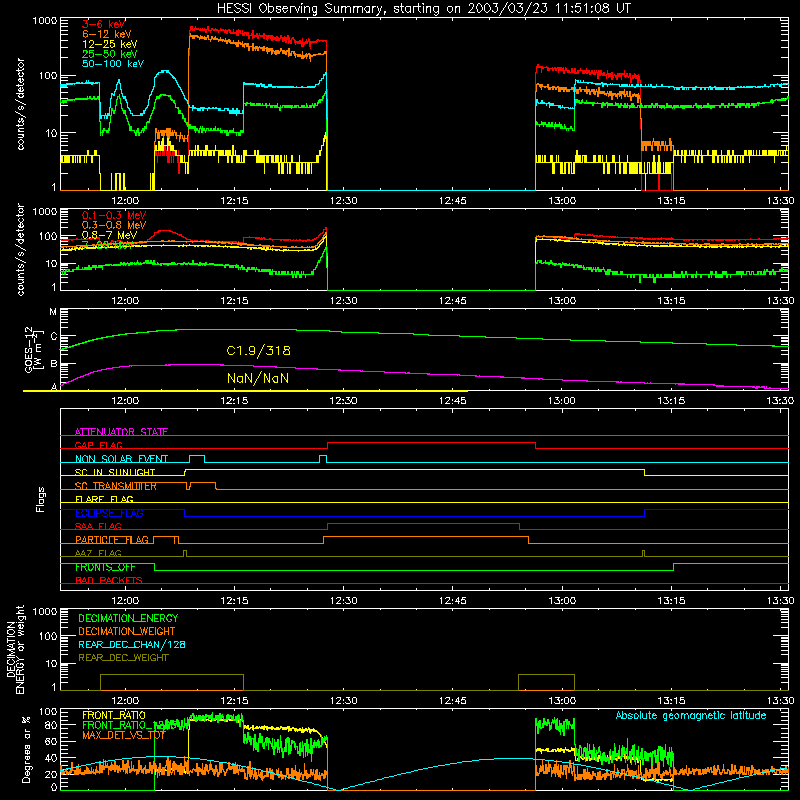Select the PARTICLE_FLAG label
Image resolution: width=800 pixels, height=800 pixels.
coord(112,539)
